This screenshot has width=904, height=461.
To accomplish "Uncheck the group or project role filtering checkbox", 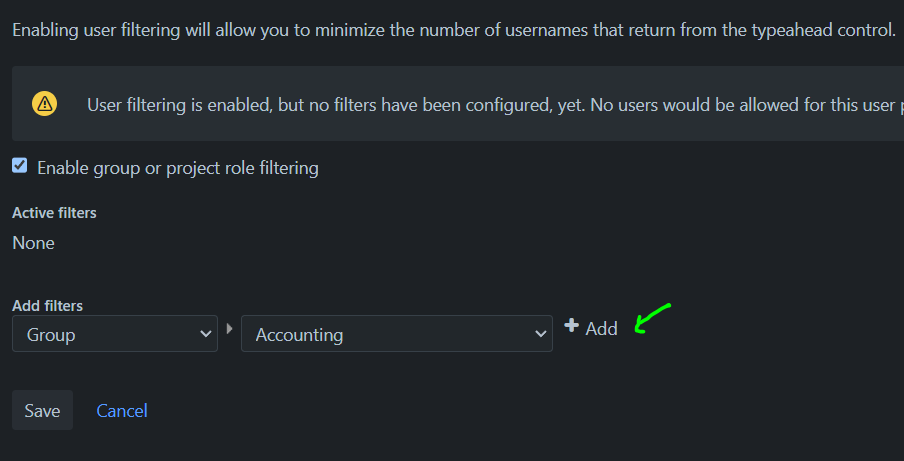I will (x=20, y=166).
